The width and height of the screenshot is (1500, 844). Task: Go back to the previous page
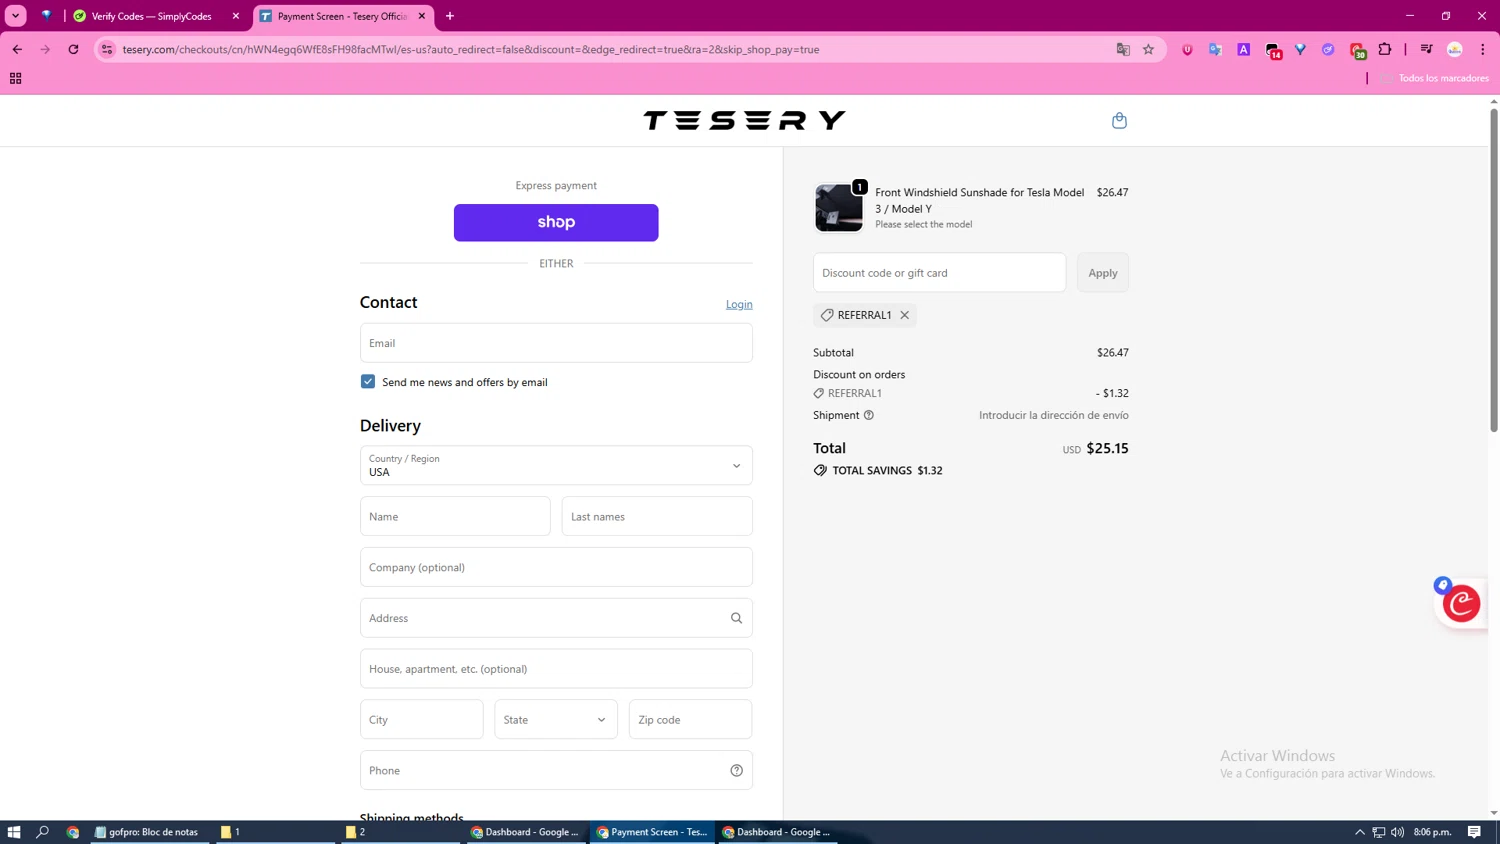(17, 49)
